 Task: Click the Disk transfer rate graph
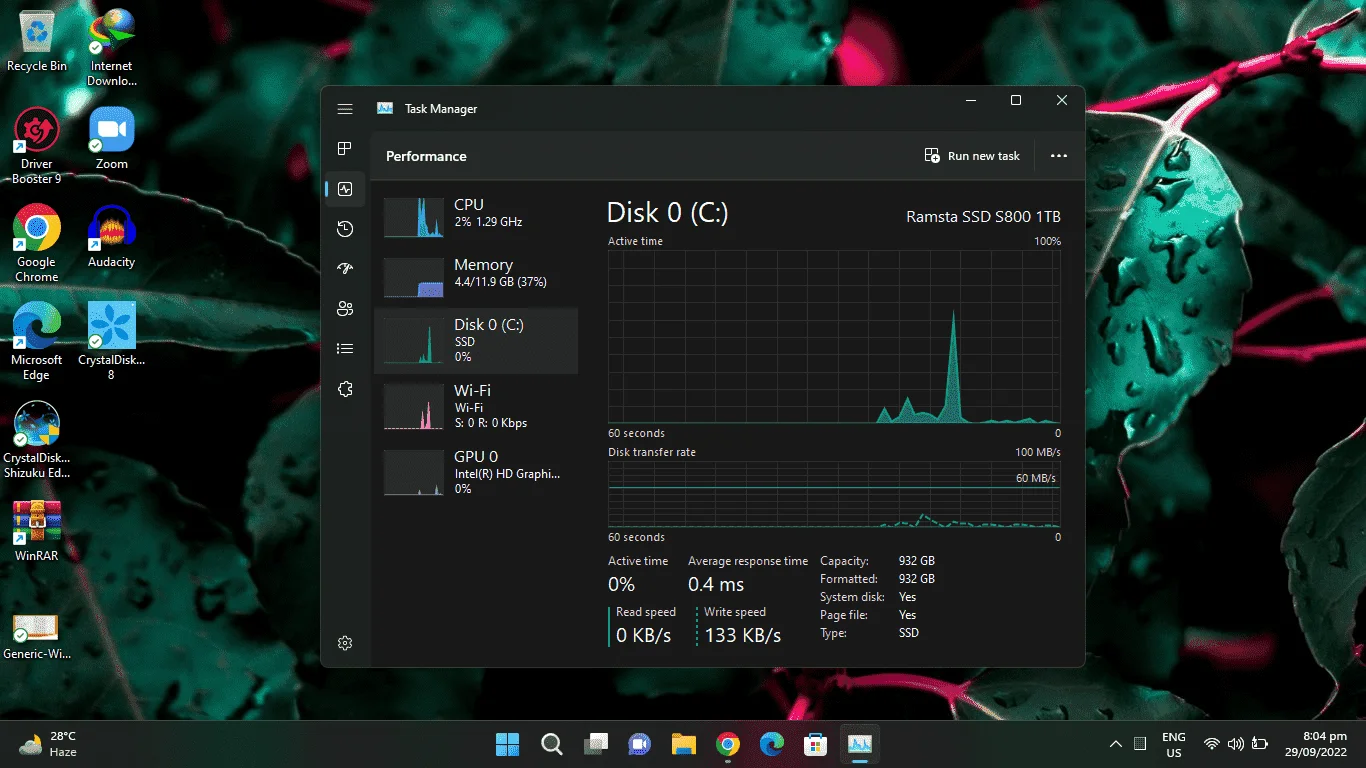[834, 494]
